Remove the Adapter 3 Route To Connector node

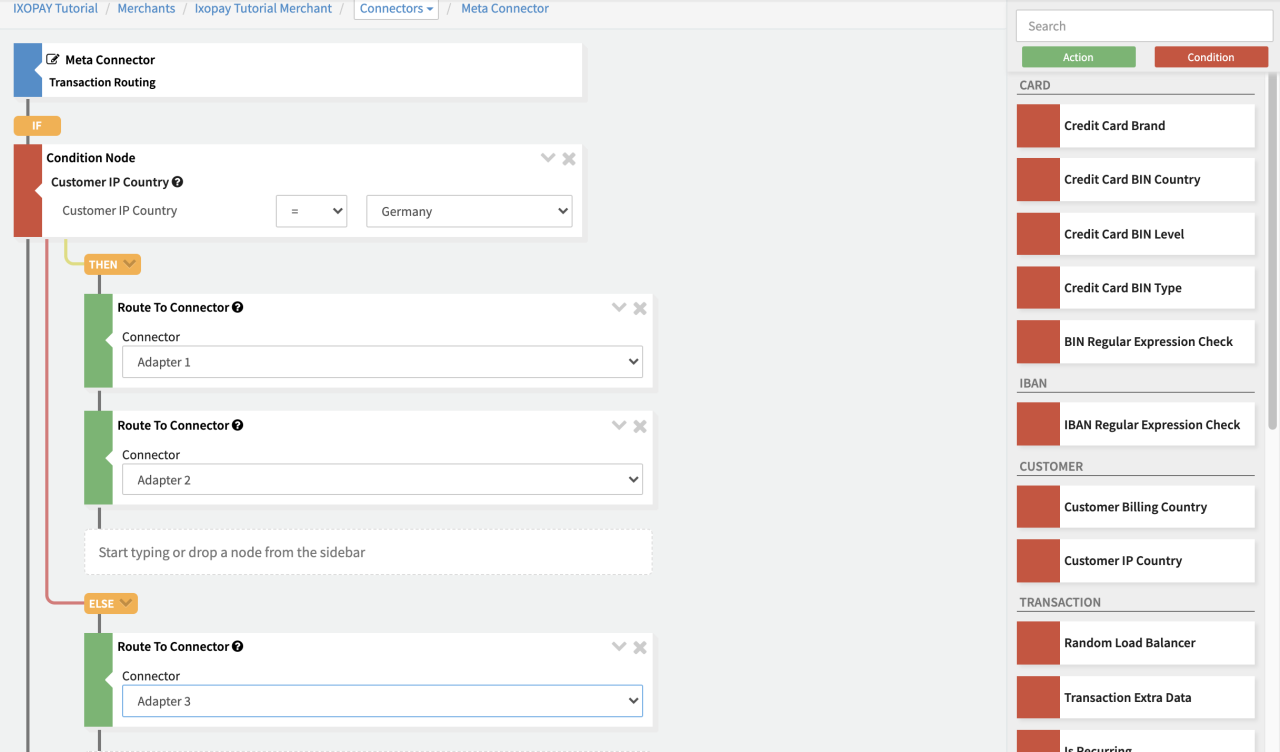pyautogui.click(x=640, y=647)
